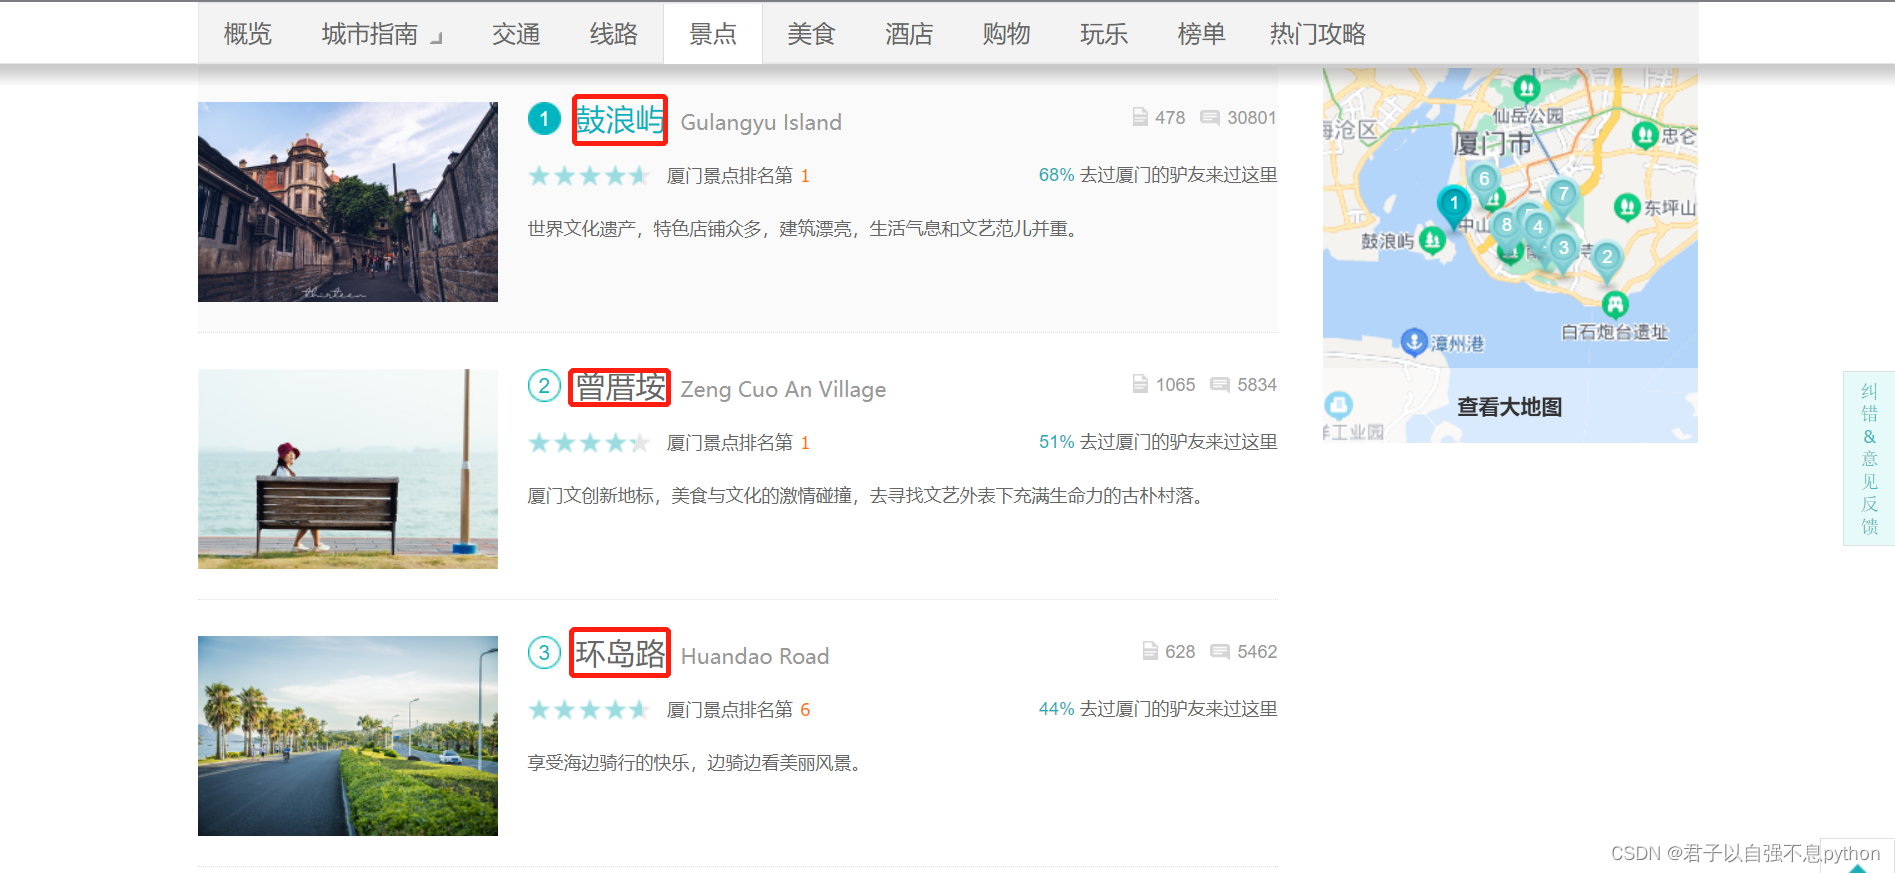
Task: Open the Huandao Road photo thumbnail
Action: (x=348, y=736)
